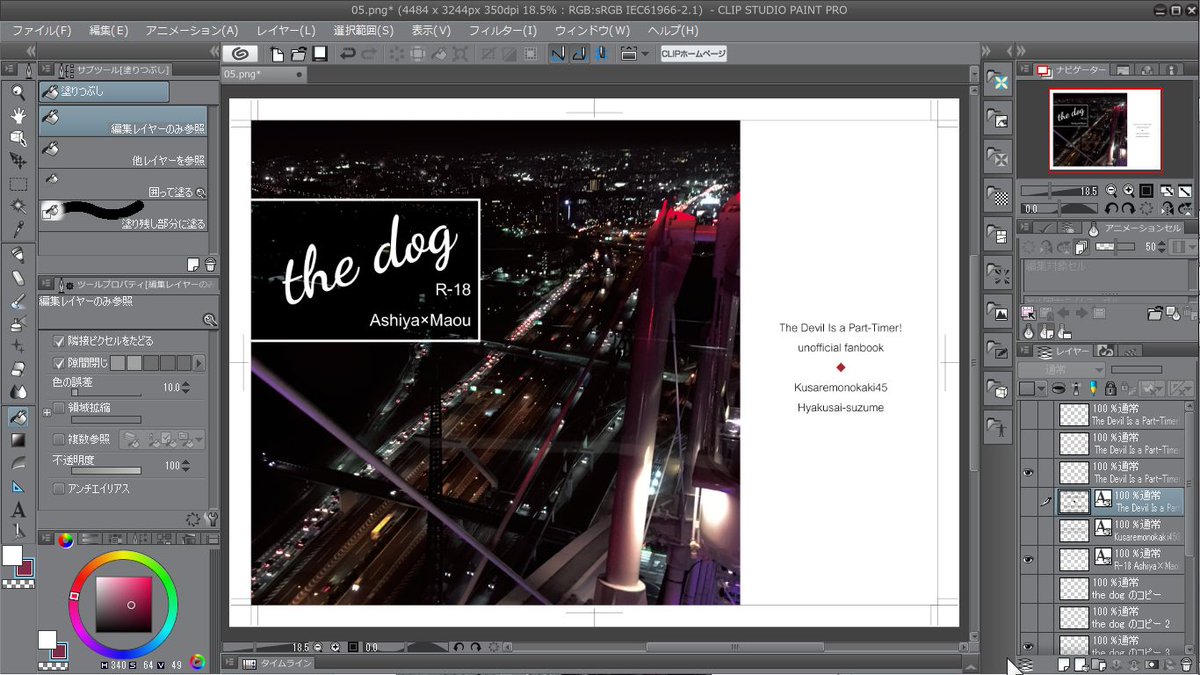1200x675 pixels.
Task: Select the Hand move tool
Action: click(x=18, y=115)
